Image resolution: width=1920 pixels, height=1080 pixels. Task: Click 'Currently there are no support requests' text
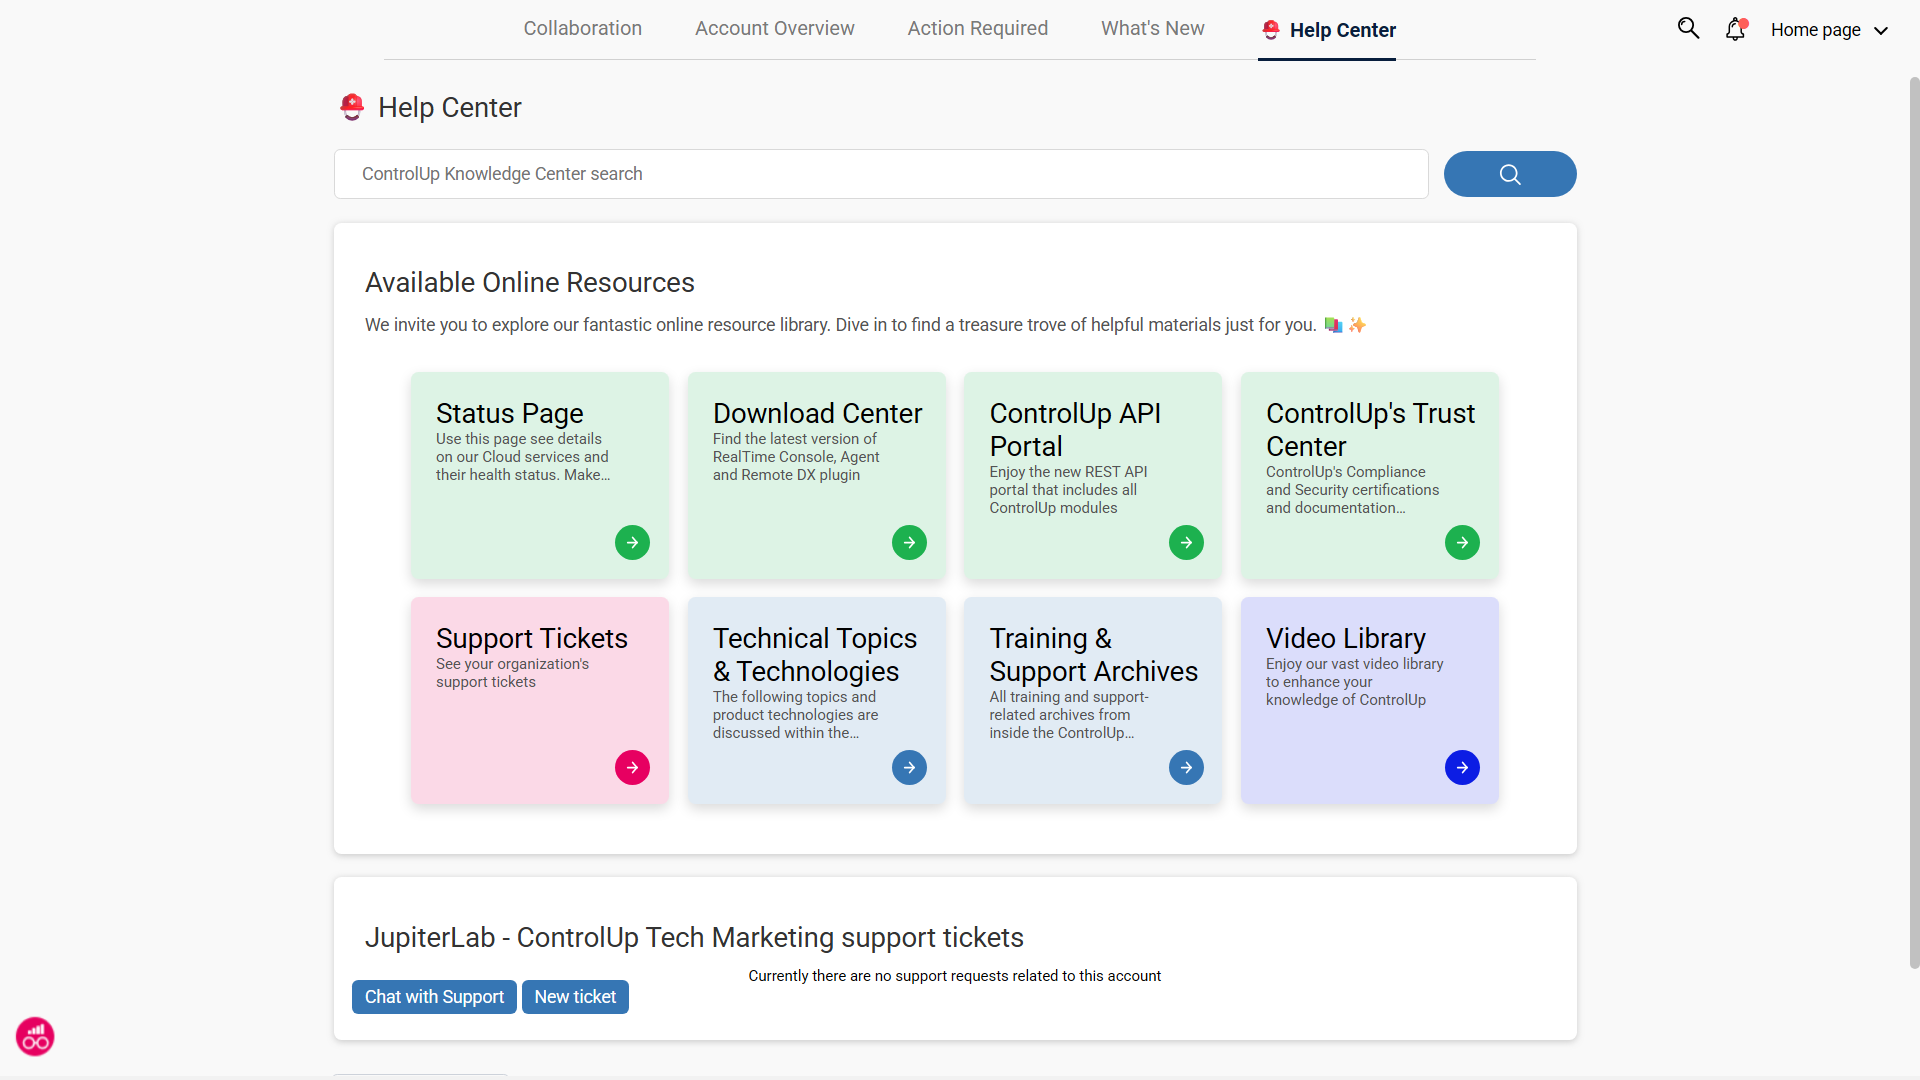pyautogui.click(x=955, y=976)
